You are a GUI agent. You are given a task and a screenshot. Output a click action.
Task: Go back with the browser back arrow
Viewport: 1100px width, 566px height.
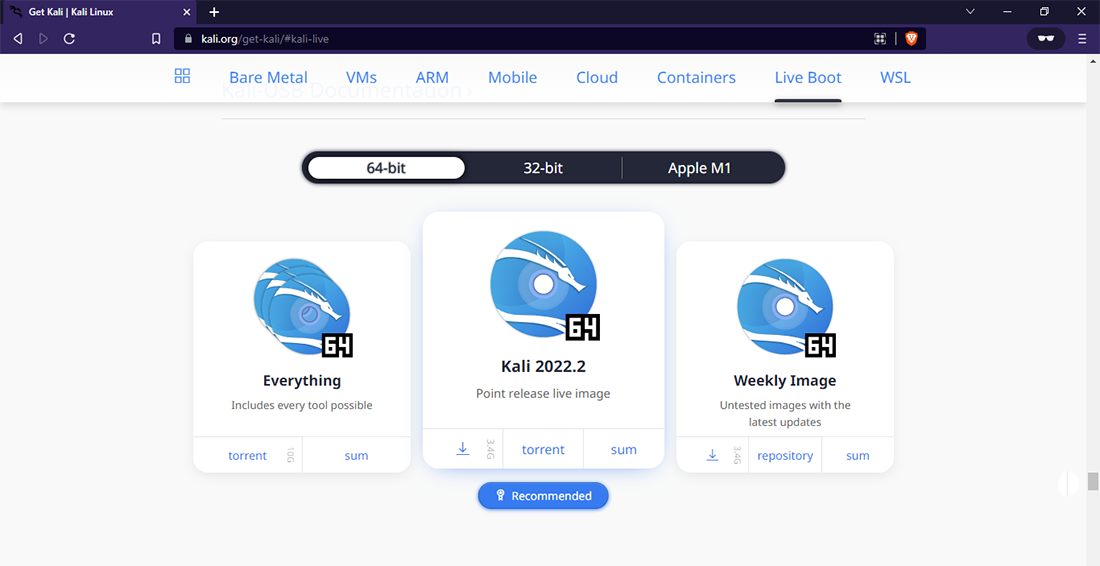coord(18,39)
